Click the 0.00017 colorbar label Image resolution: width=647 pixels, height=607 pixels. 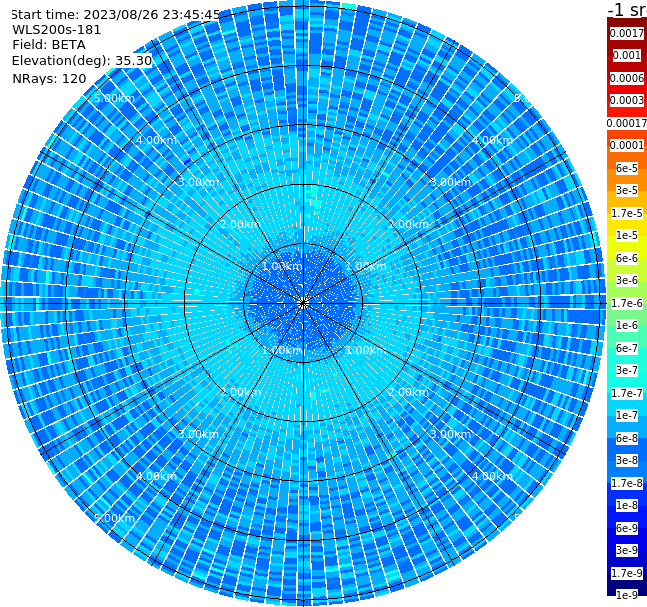627,123
